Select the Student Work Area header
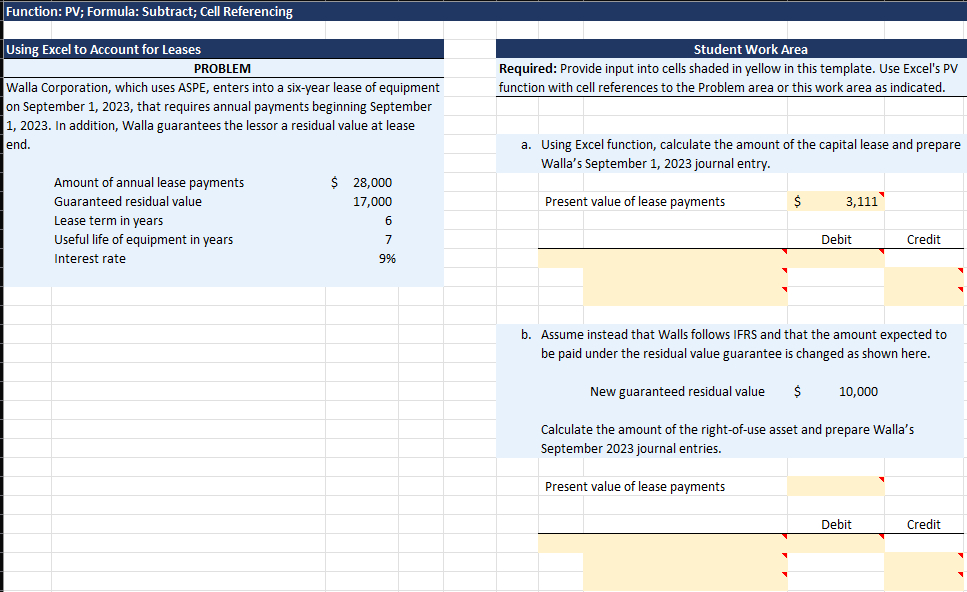The height and width of the screenshot is (592, 967). 751,48
